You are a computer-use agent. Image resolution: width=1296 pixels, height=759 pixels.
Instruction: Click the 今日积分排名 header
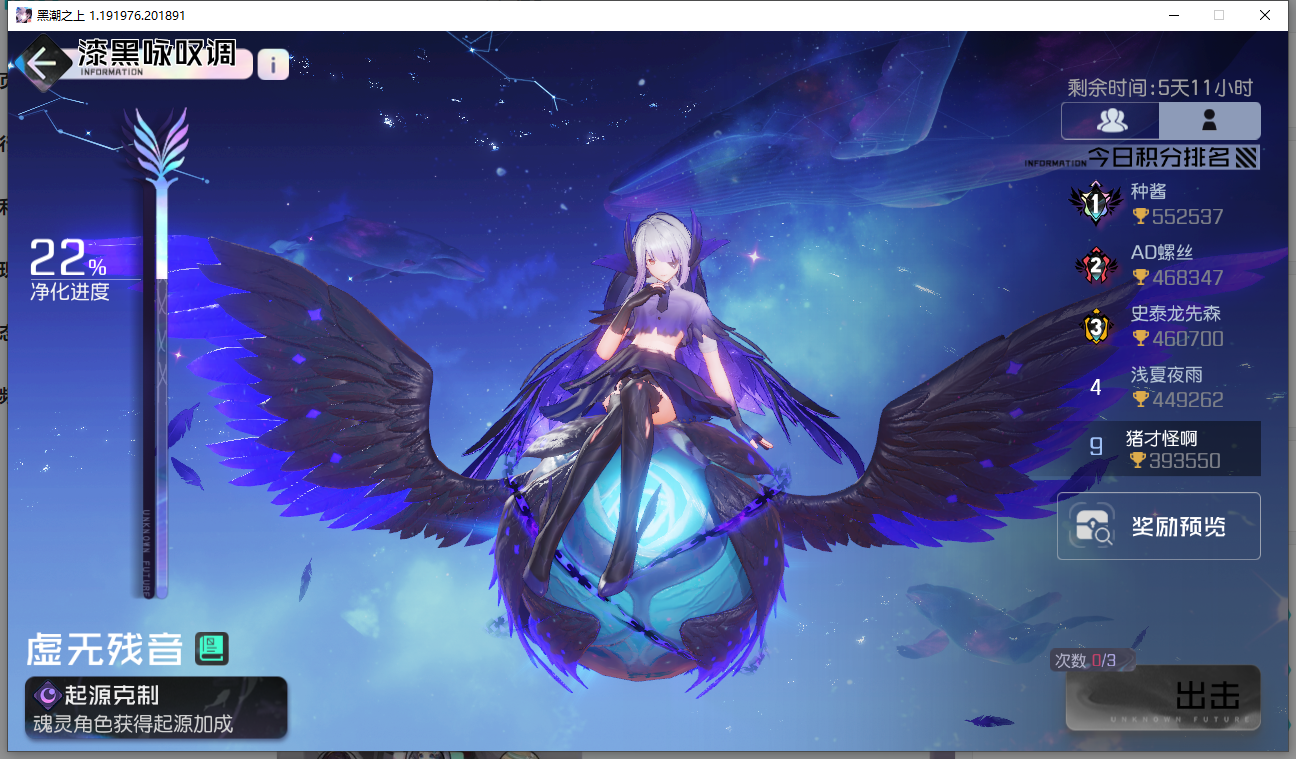tap(1159, 157)
